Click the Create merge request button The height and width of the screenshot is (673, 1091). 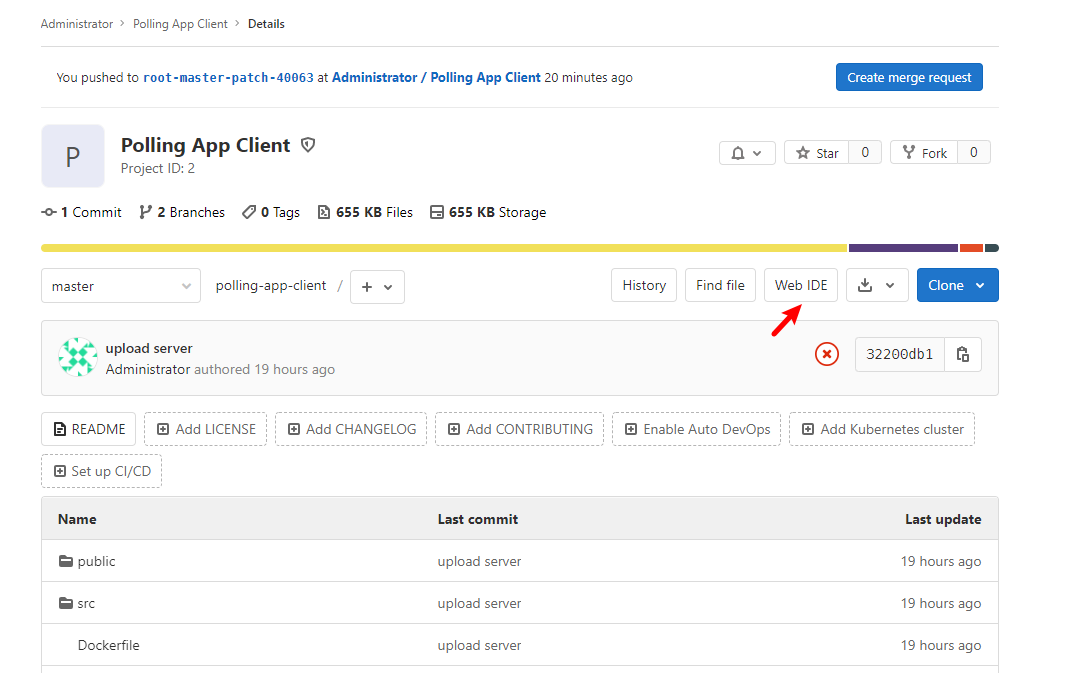pyautogui.click(x=909, y=77)
